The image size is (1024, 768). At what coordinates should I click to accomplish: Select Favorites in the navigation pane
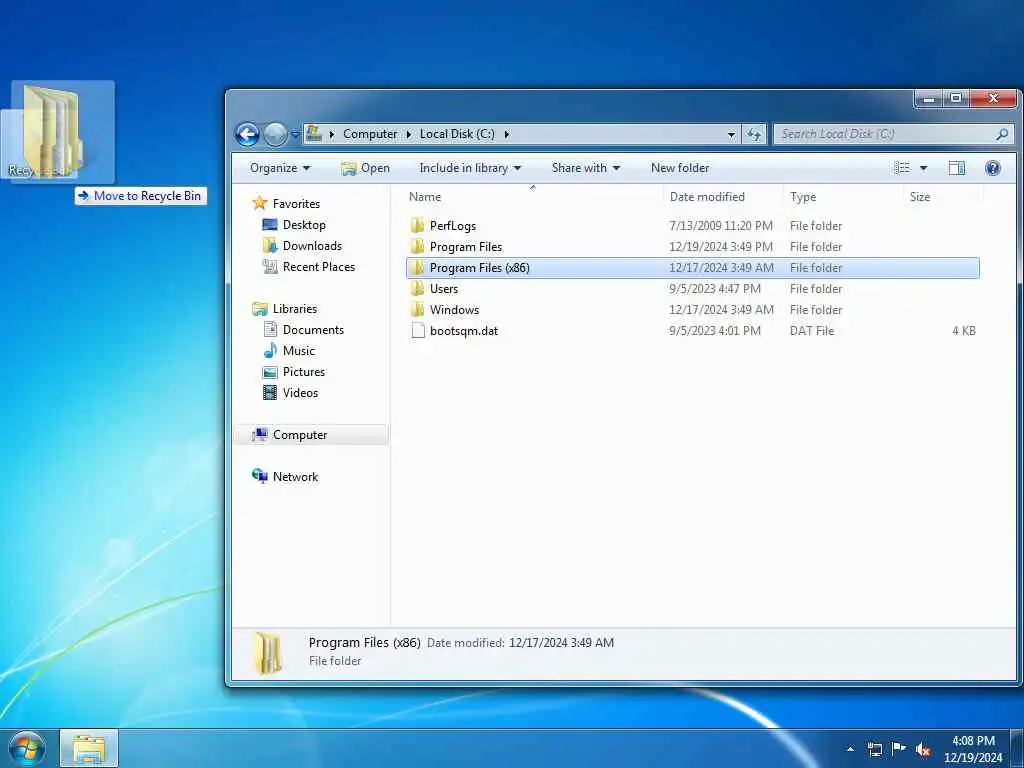pos(286,204)
